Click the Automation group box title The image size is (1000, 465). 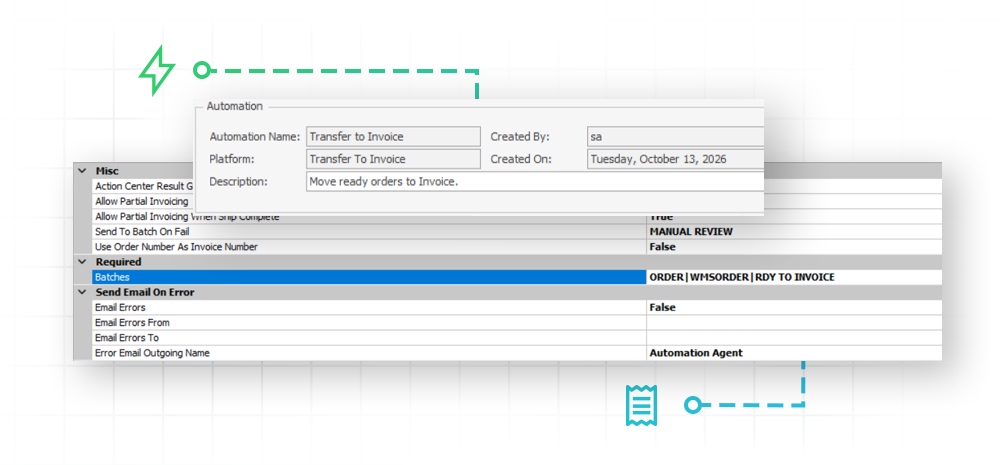235,106
